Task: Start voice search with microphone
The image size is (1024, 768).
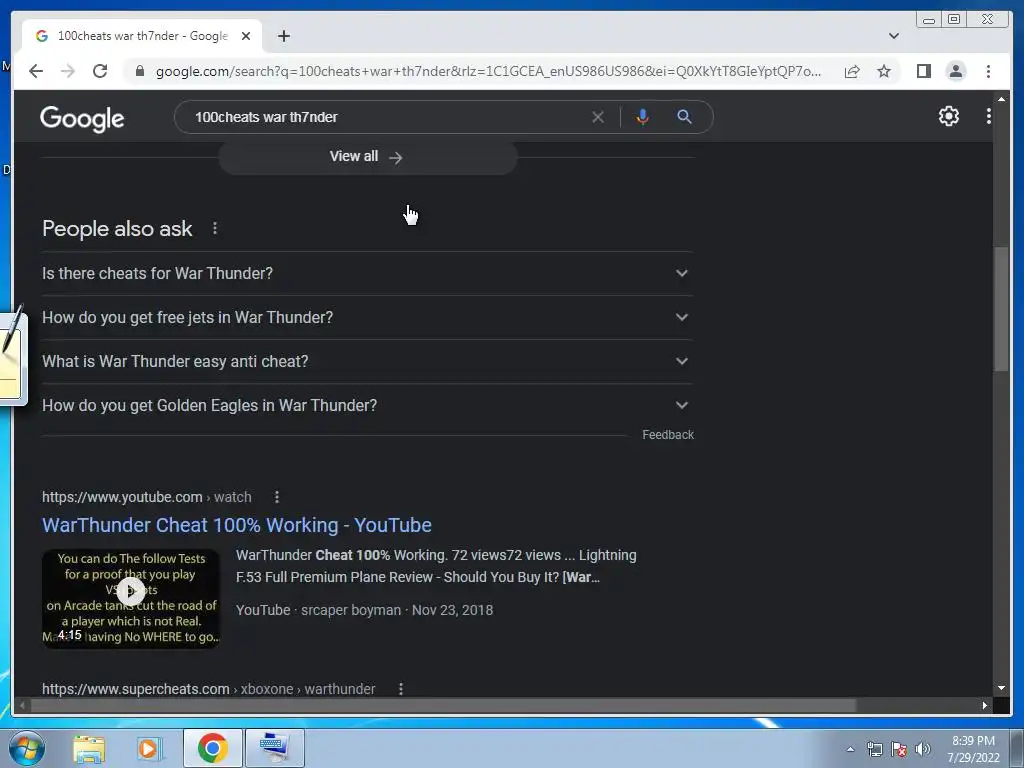Action: tap(643, 117)
